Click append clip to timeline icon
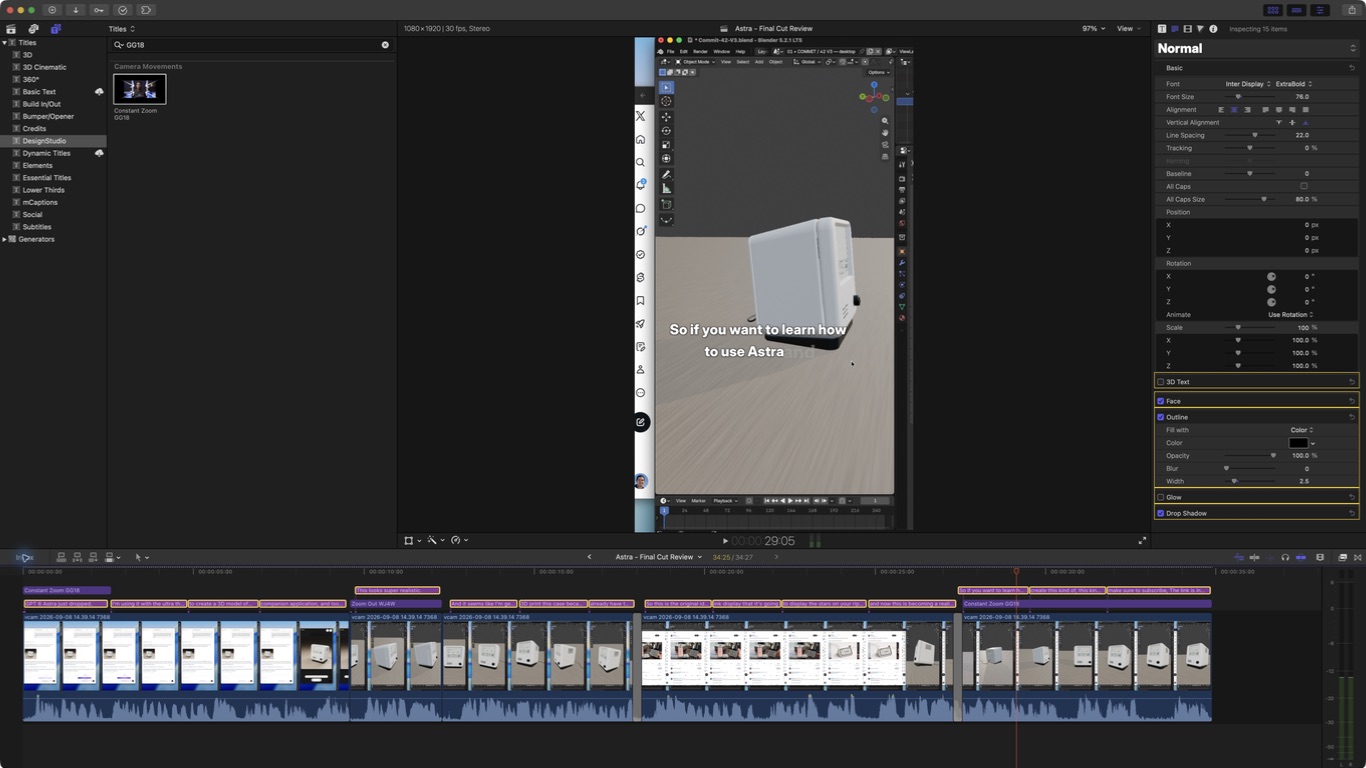Viewport: 1366px width, 768px height. pos(93,557)
